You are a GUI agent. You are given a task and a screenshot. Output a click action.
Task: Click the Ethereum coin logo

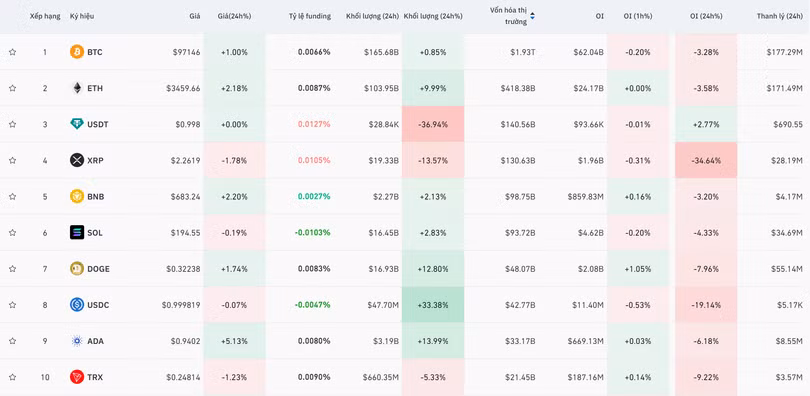tap(77, 88)
